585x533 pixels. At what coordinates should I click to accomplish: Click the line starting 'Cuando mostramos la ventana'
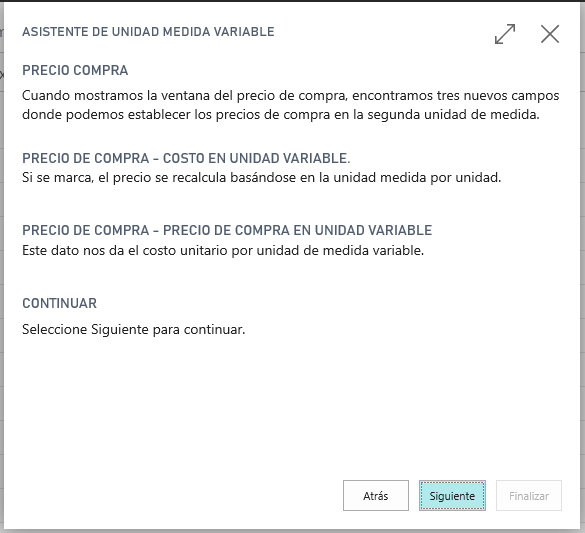tap(291, 96)
